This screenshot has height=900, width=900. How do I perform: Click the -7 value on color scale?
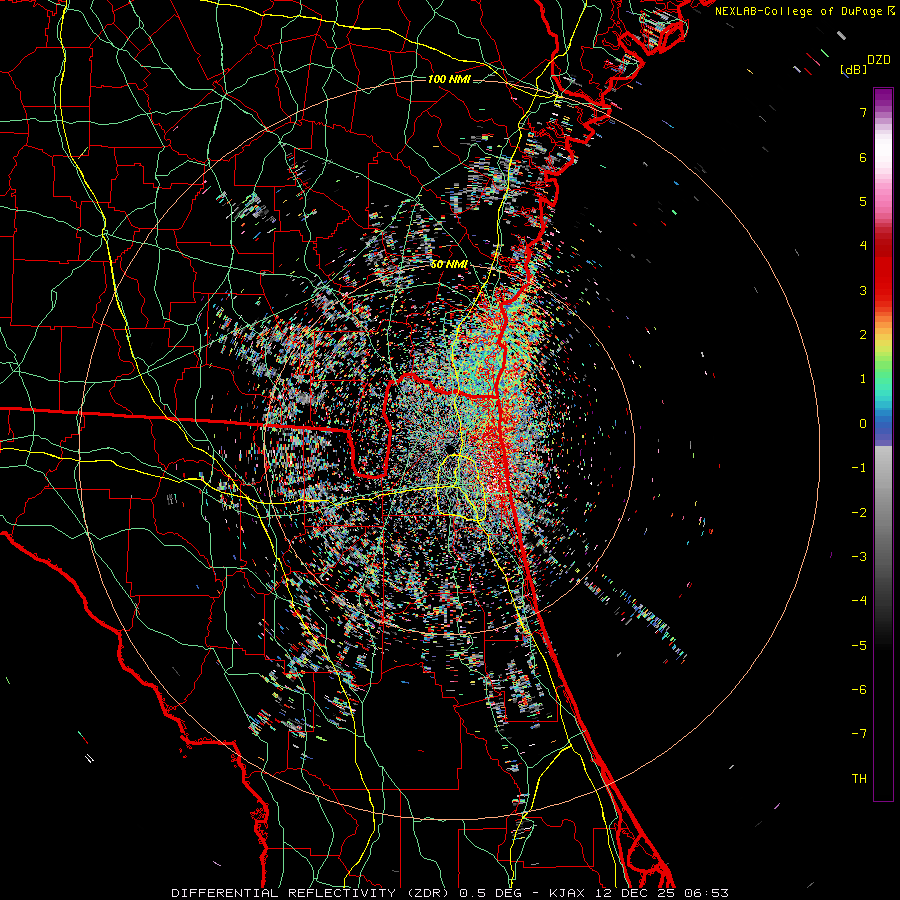(859, 734)
